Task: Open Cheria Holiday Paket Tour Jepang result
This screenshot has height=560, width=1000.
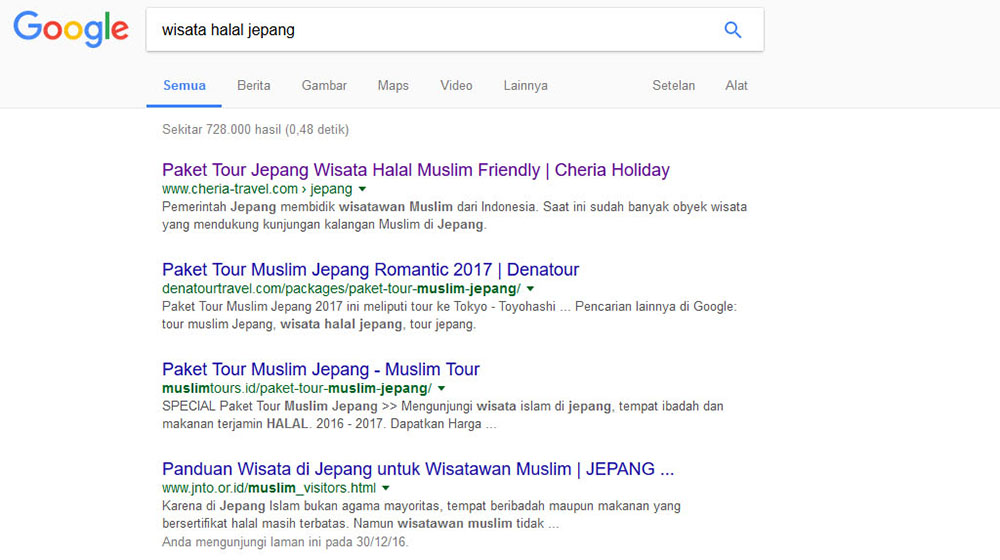Action: 415,170
